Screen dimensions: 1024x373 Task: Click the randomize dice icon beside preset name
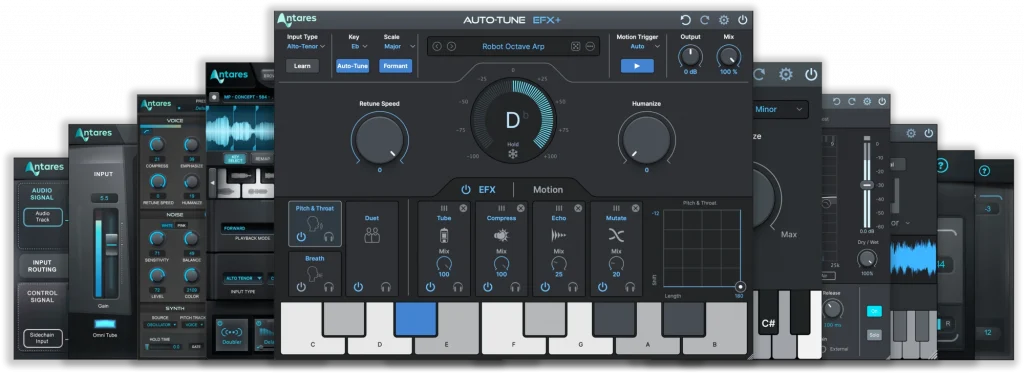click(x=575, y=46)
